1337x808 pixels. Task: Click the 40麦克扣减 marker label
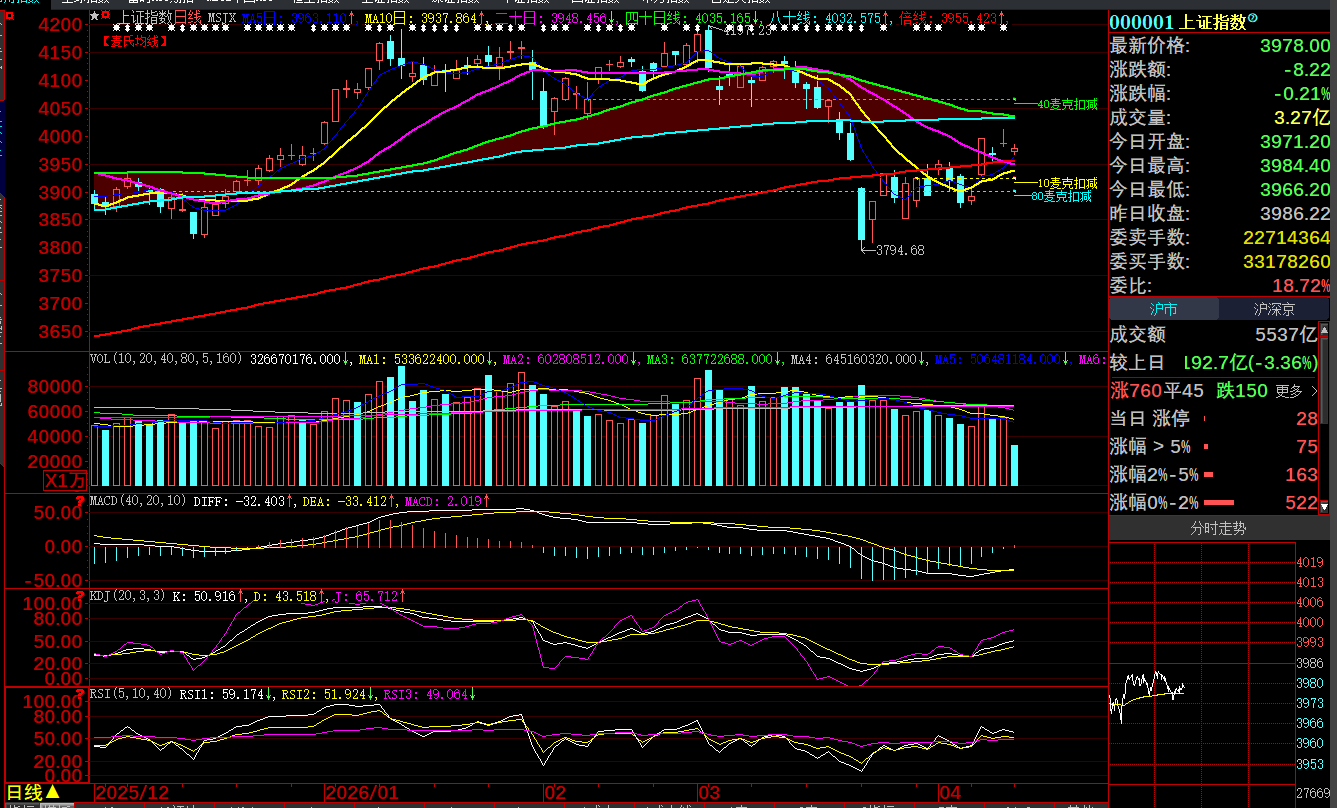pyautogui.click(x=1067, y=104)
